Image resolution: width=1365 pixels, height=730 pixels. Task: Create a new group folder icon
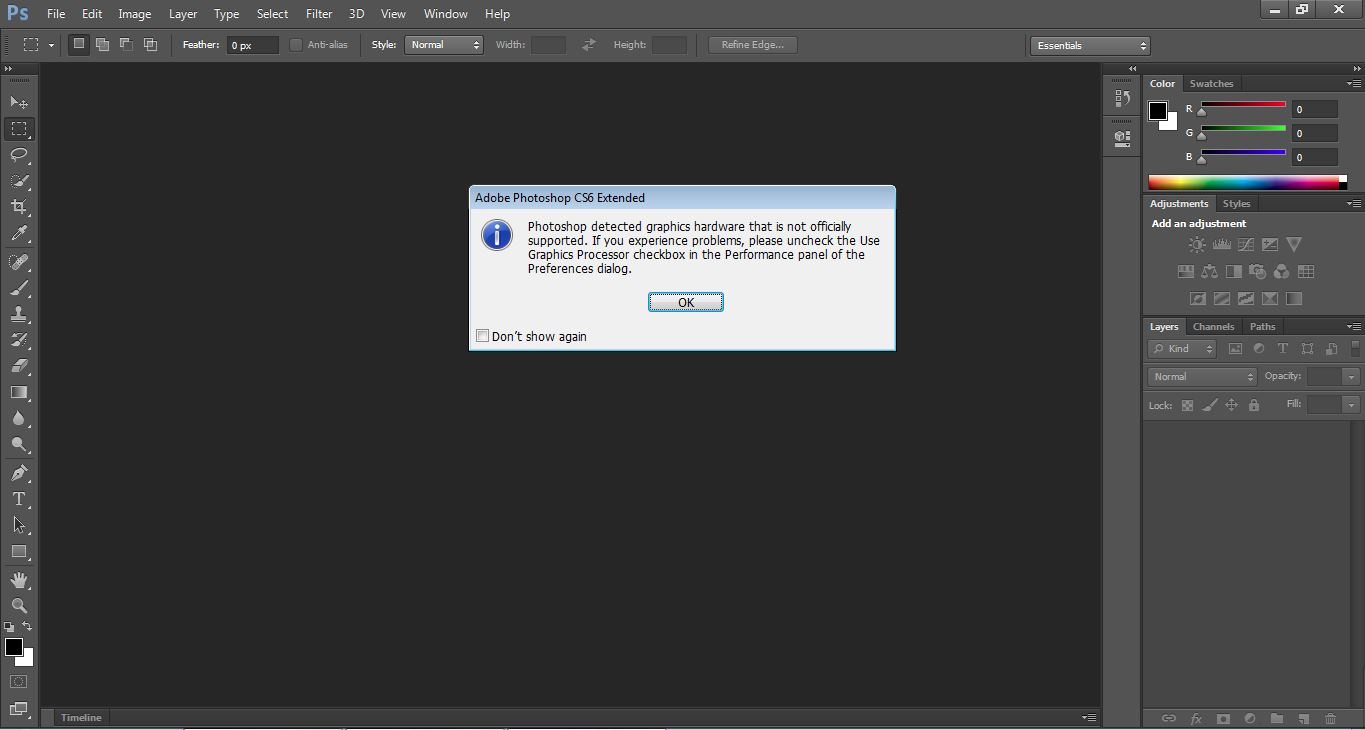pyautogui.click(x=1277, y=718)
